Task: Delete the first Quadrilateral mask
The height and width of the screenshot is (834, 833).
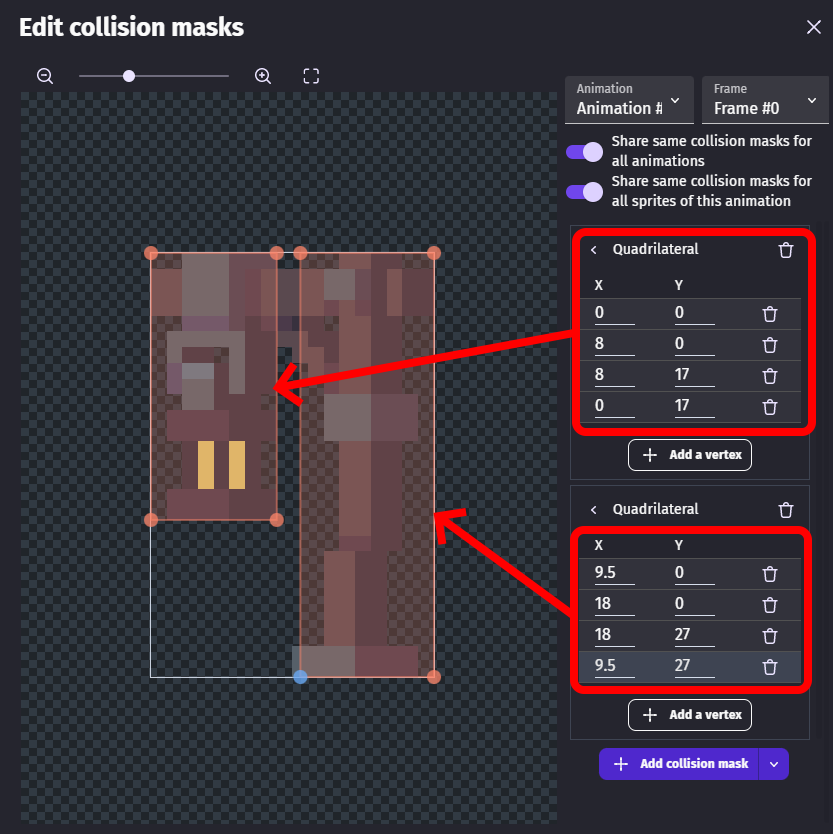Action: [786, 250]
